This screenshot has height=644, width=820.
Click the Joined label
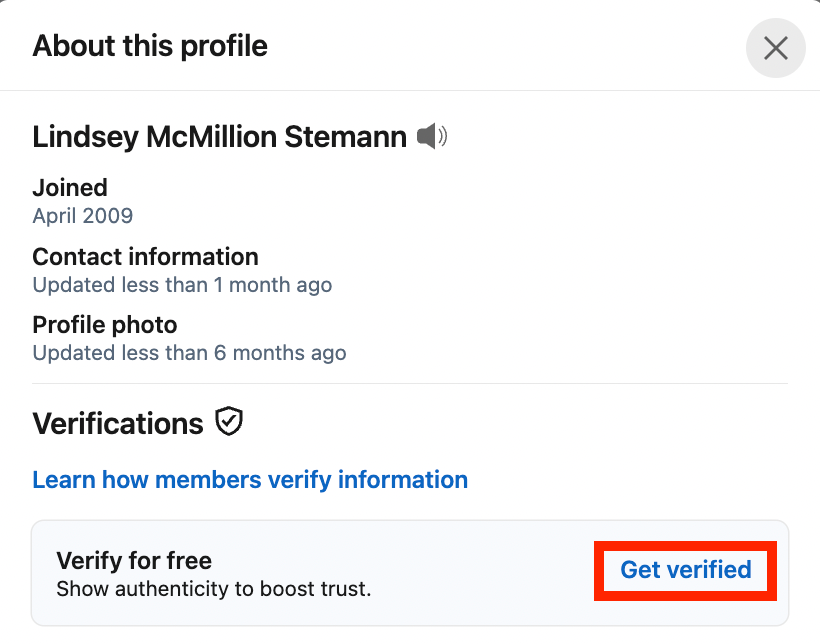pyautogui.click(x=70, y=187)
